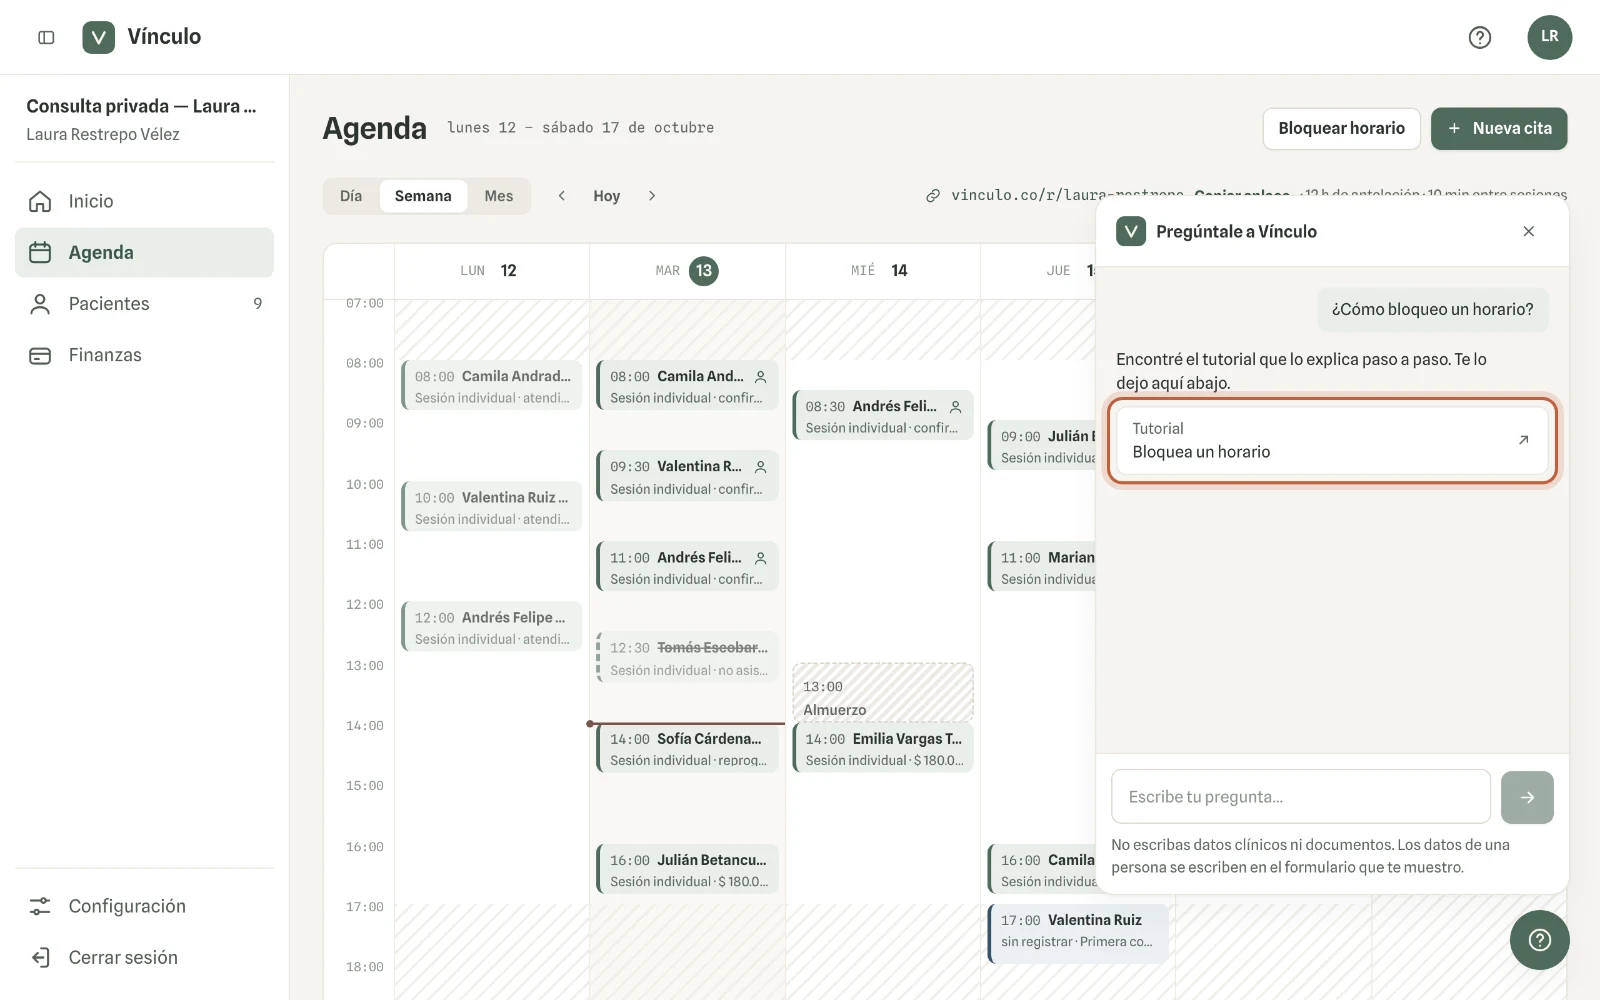
Task: Open the Monday 12:00 Andrés Felipe appointment
Action: click(x=491, y=627)
